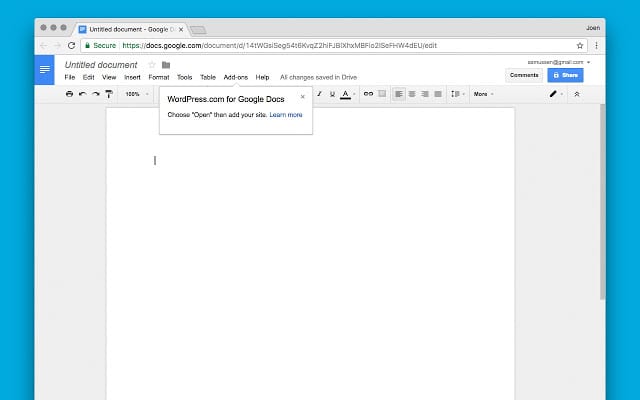Select the paint format tool
This screenshot has height=400, width=640.
click(x=109, y=94)
